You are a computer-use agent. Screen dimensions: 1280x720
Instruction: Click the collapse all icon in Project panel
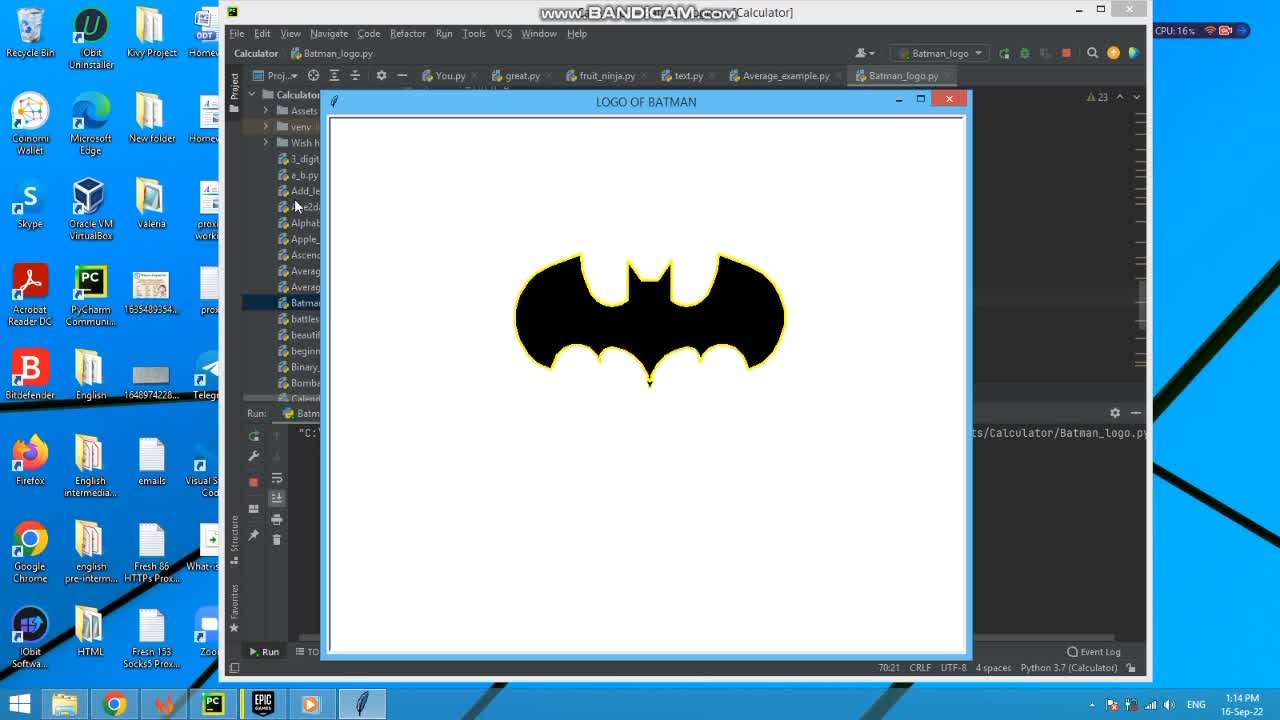(x=355, y=75)
